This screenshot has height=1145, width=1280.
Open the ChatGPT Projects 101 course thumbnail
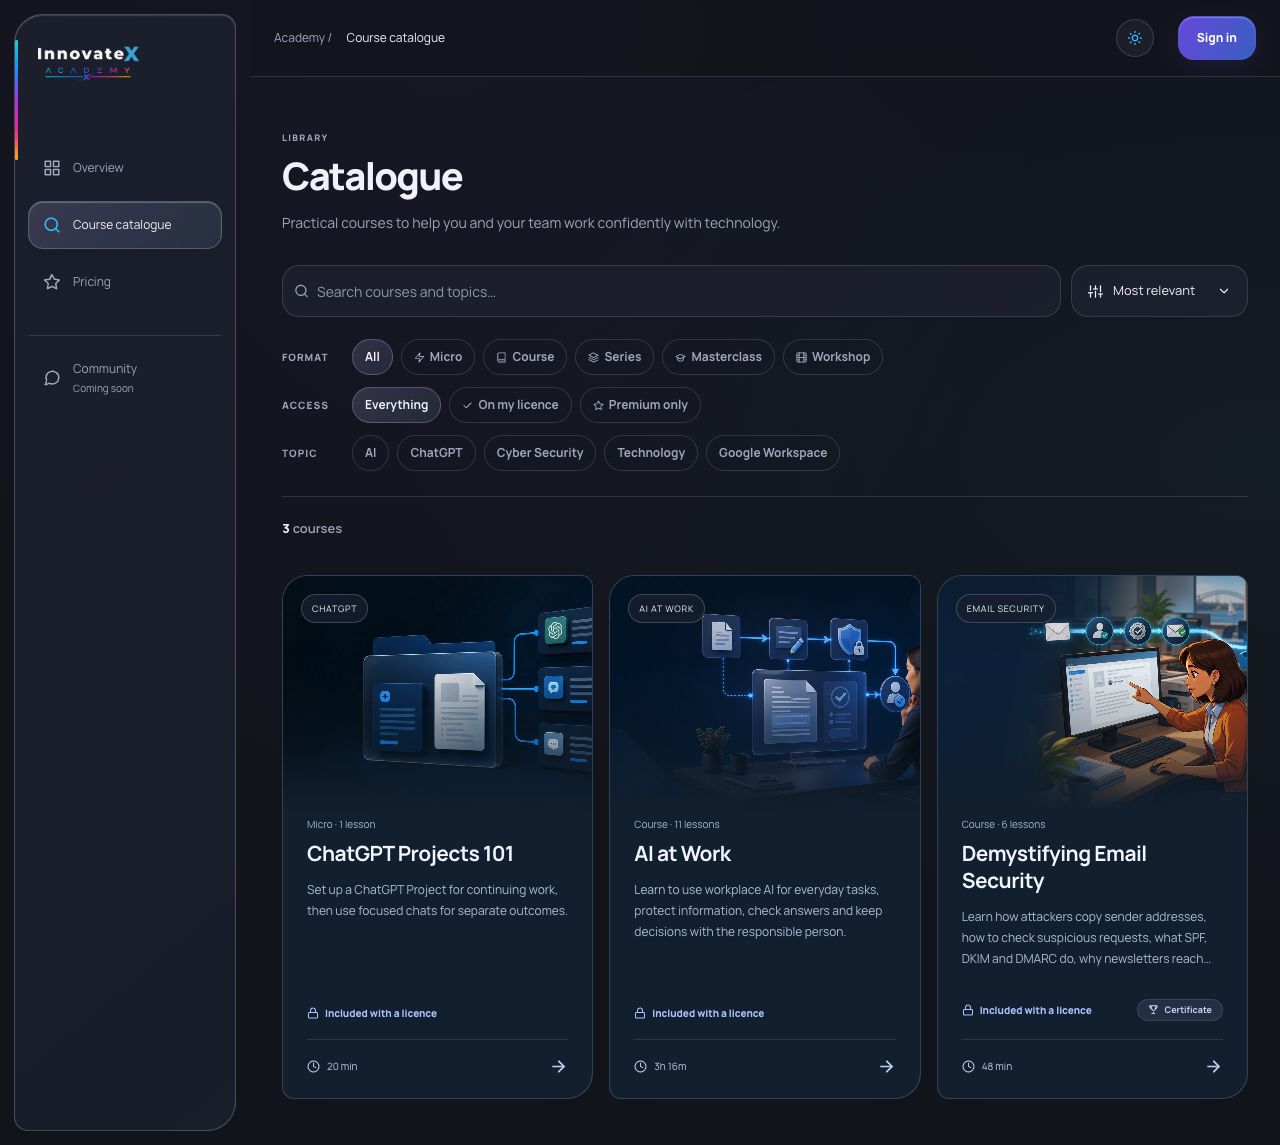[437, 689]
